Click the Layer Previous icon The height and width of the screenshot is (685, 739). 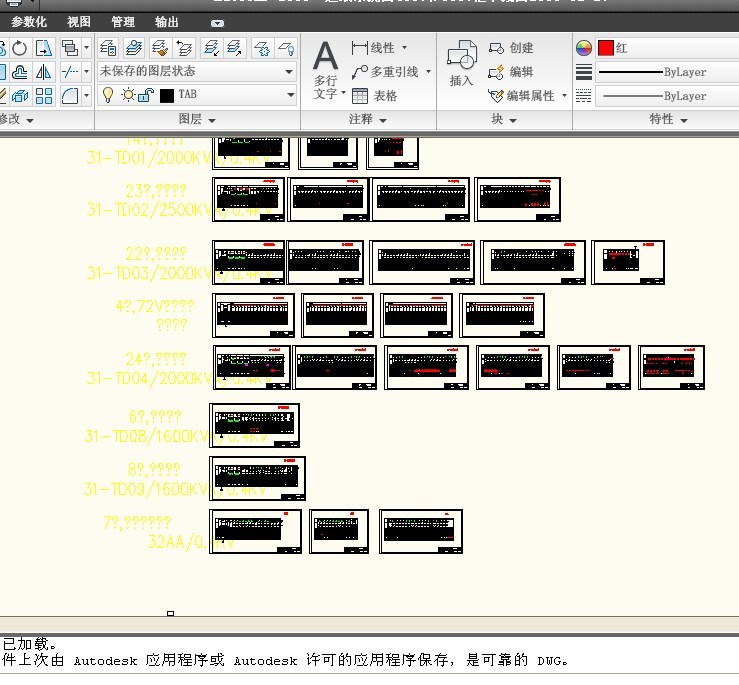coord(184,48)
